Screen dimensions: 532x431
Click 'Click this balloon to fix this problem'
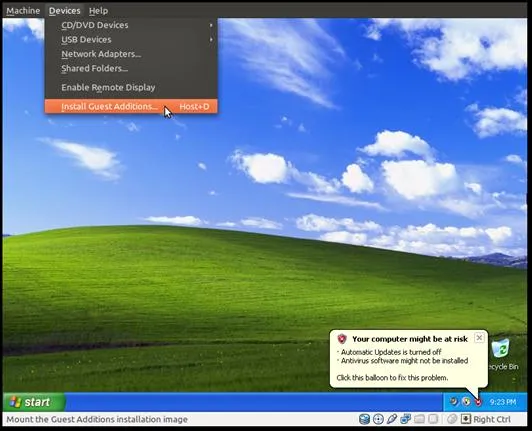(x=392, y=378)
